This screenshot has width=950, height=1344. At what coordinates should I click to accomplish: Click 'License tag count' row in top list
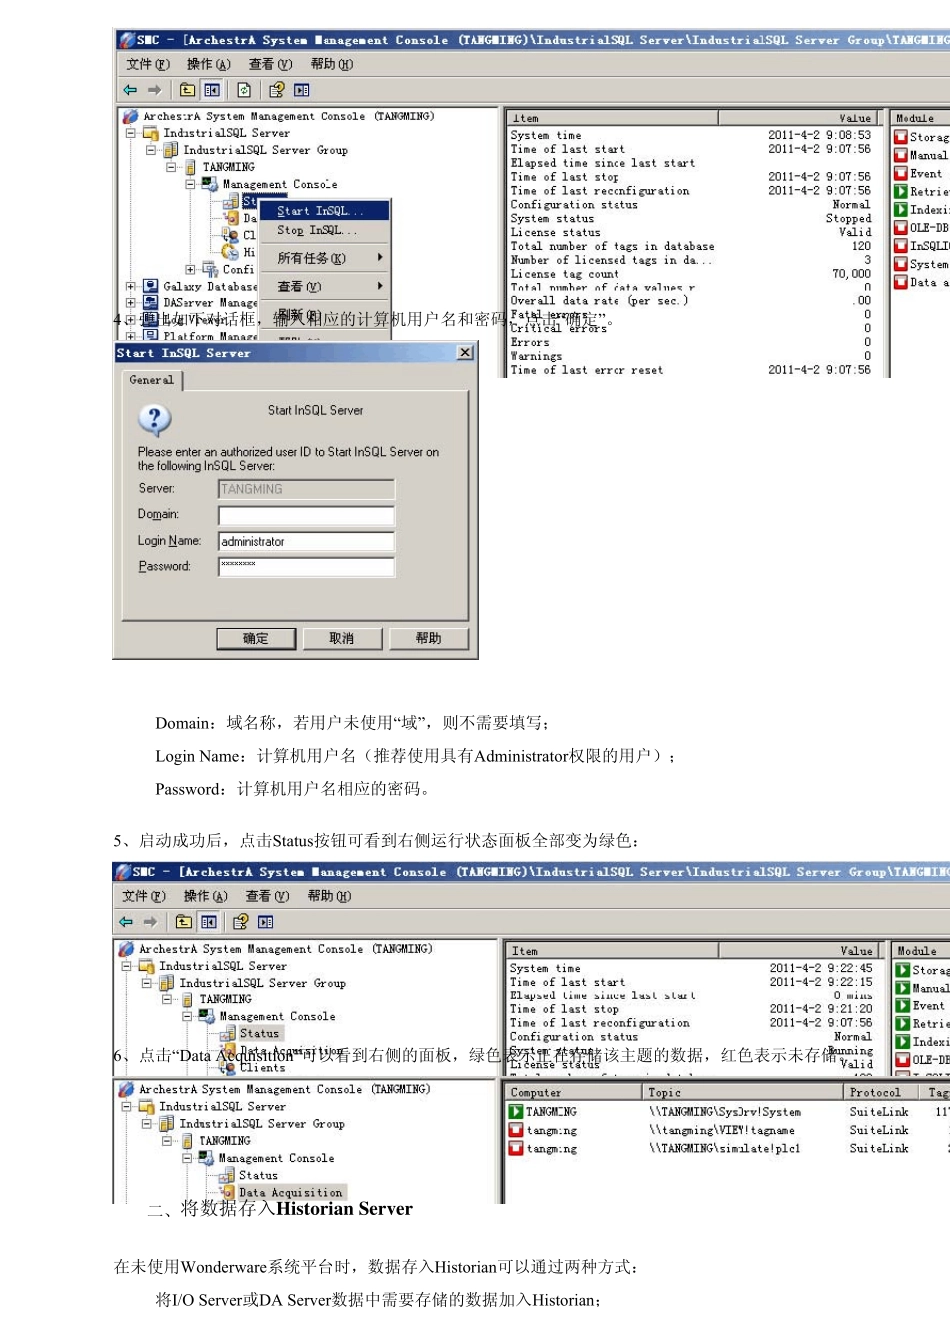tap(690, 274)
